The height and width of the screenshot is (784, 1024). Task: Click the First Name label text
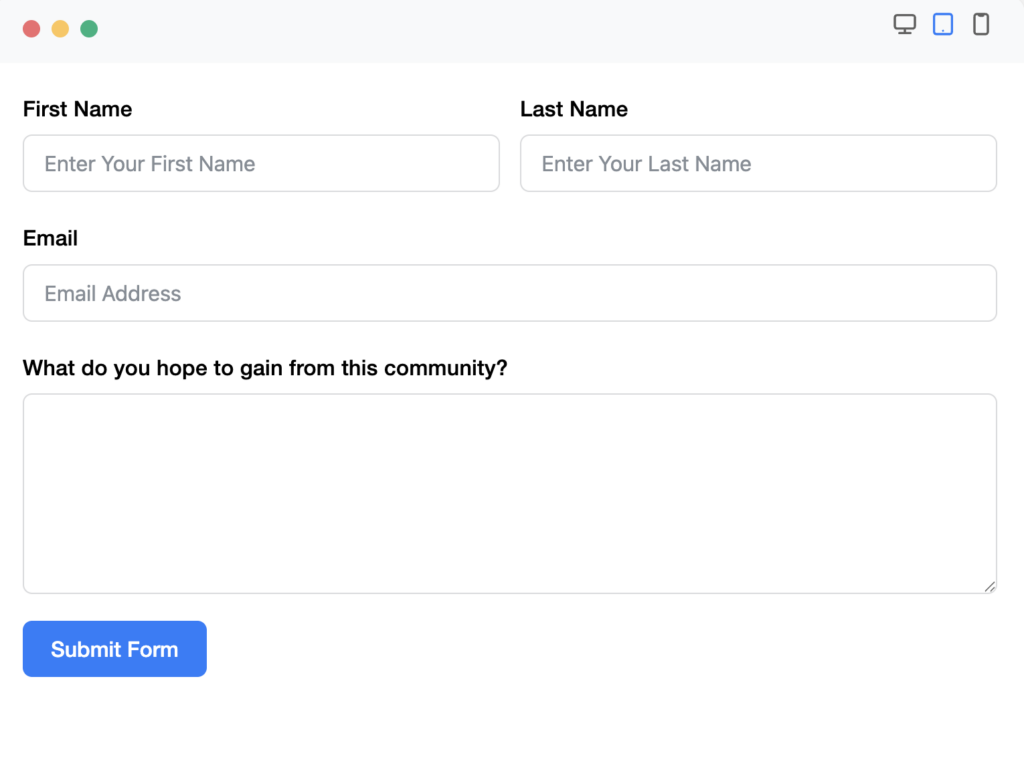77,109
